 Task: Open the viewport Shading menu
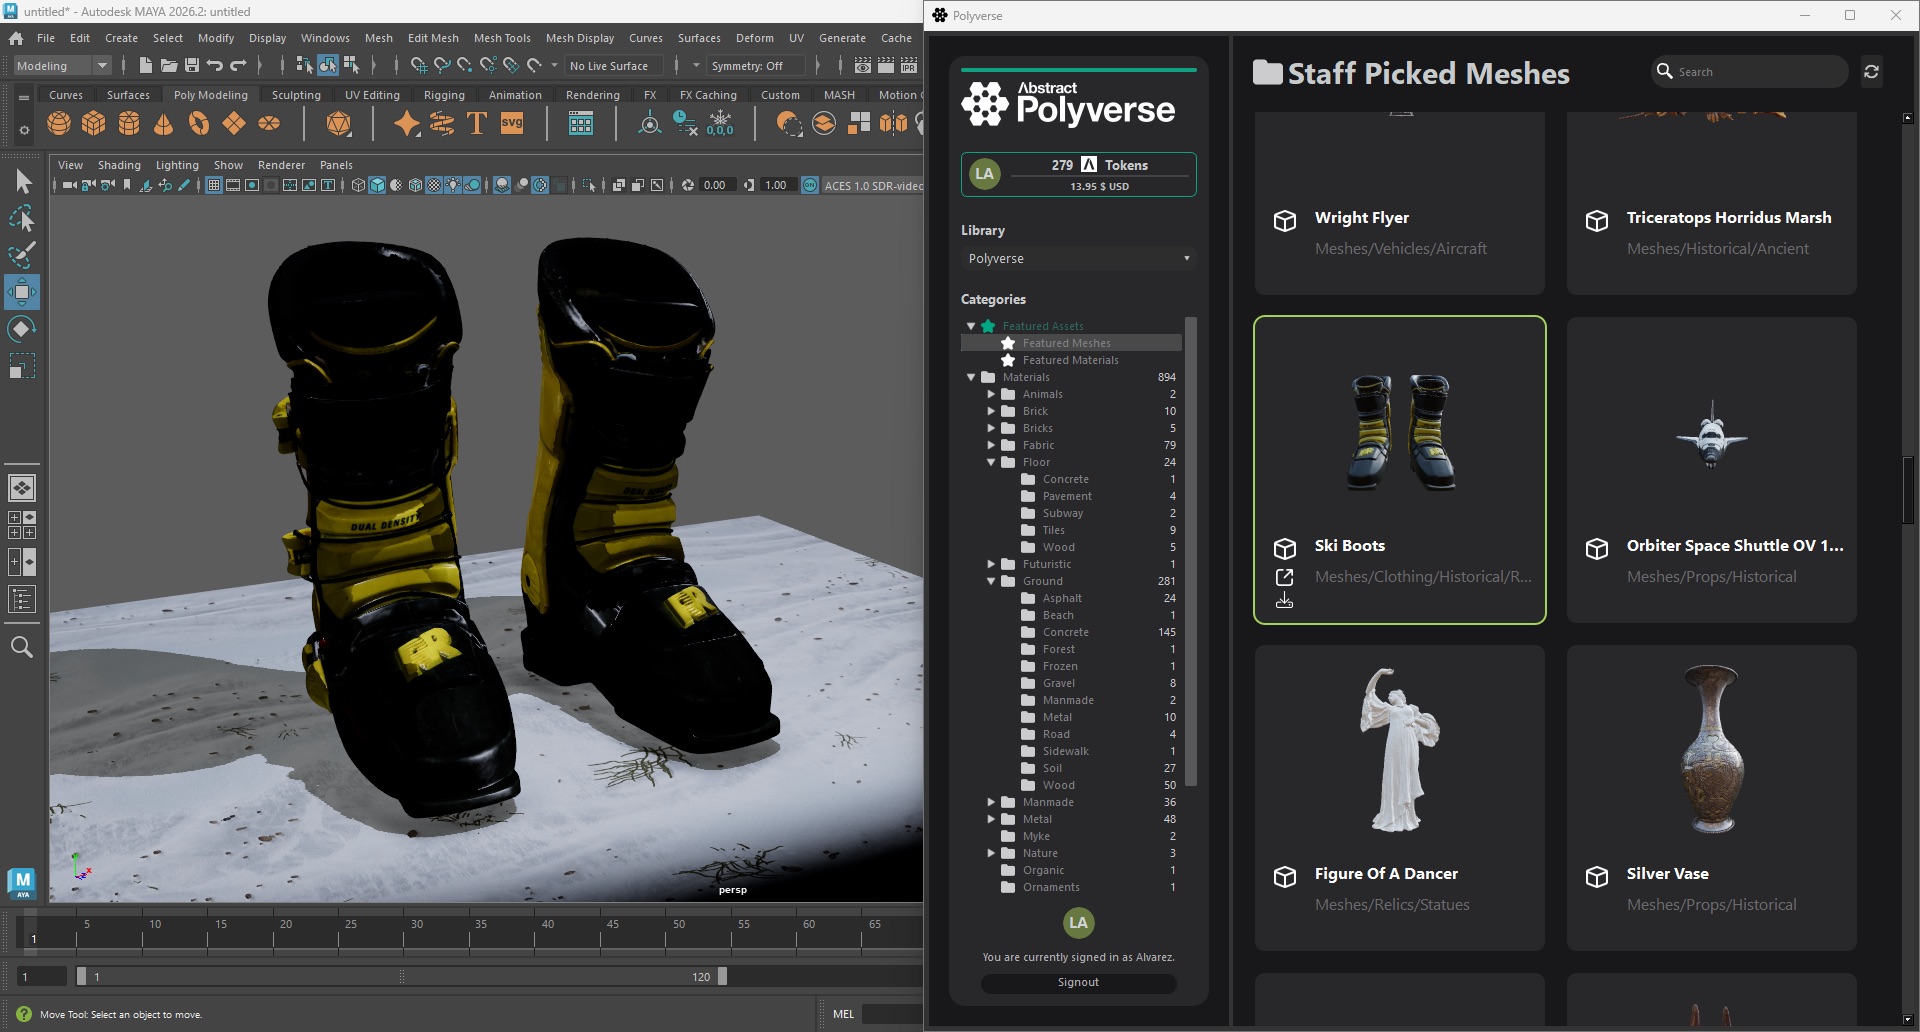[119, 165]
